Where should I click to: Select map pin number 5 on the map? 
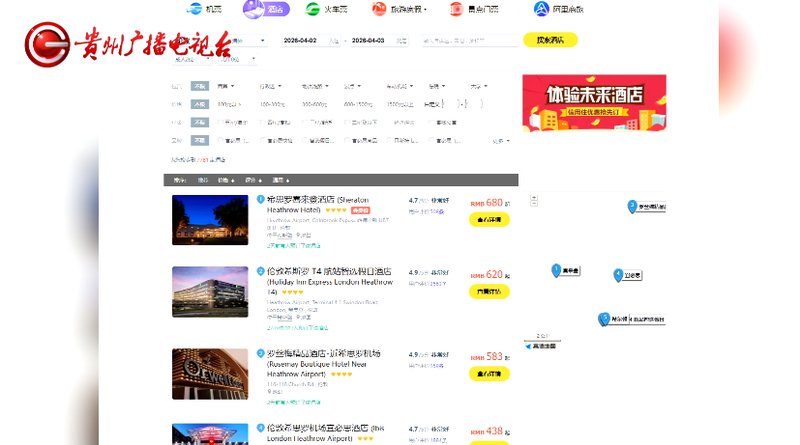click(604, 319)
